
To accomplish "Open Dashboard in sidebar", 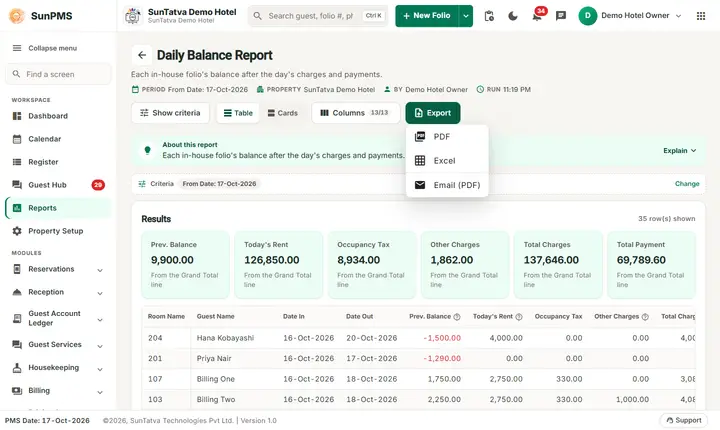I will coord(58,116).
